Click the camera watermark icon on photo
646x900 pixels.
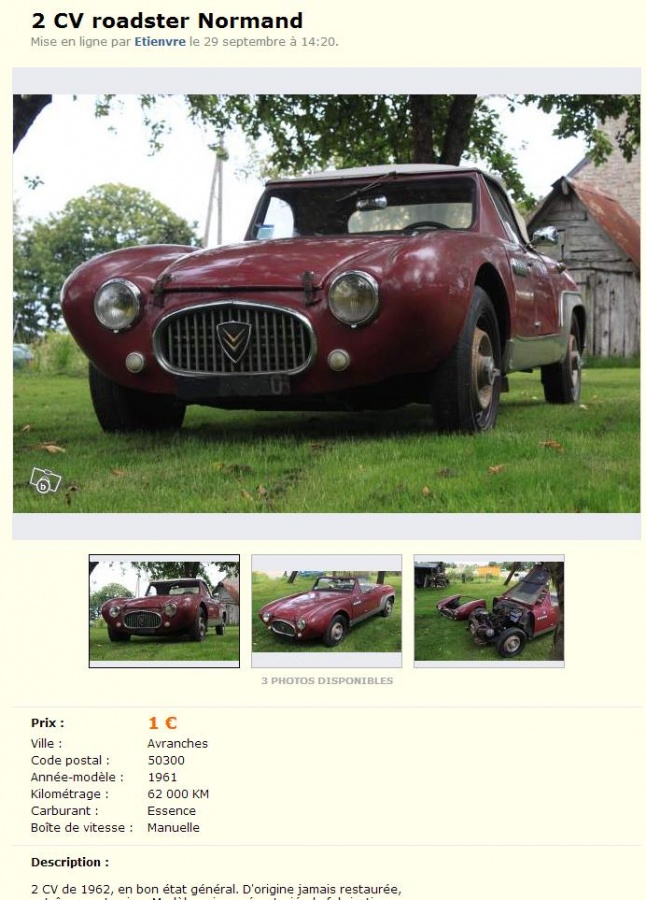(45, 481)
